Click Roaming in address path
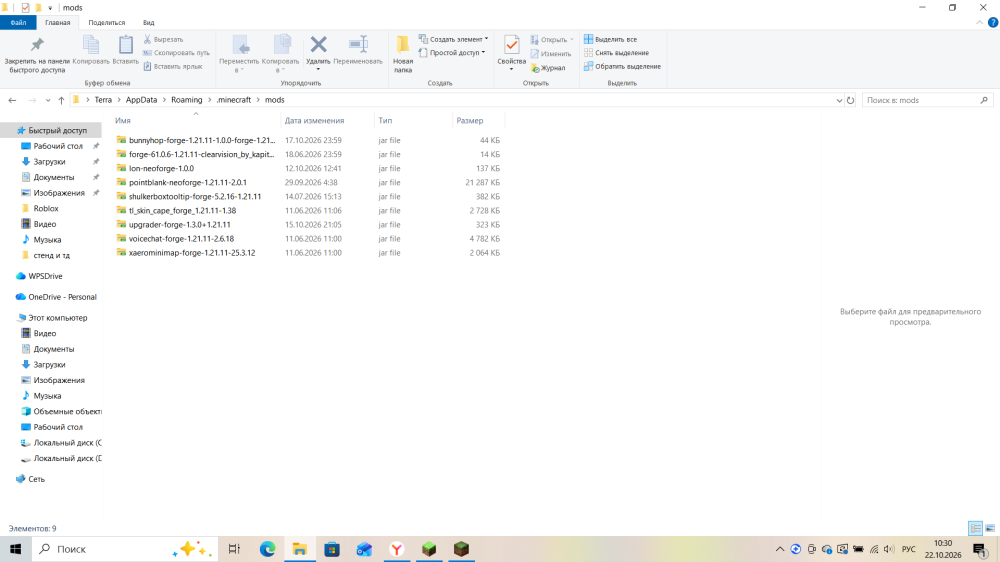 (186, 100)
